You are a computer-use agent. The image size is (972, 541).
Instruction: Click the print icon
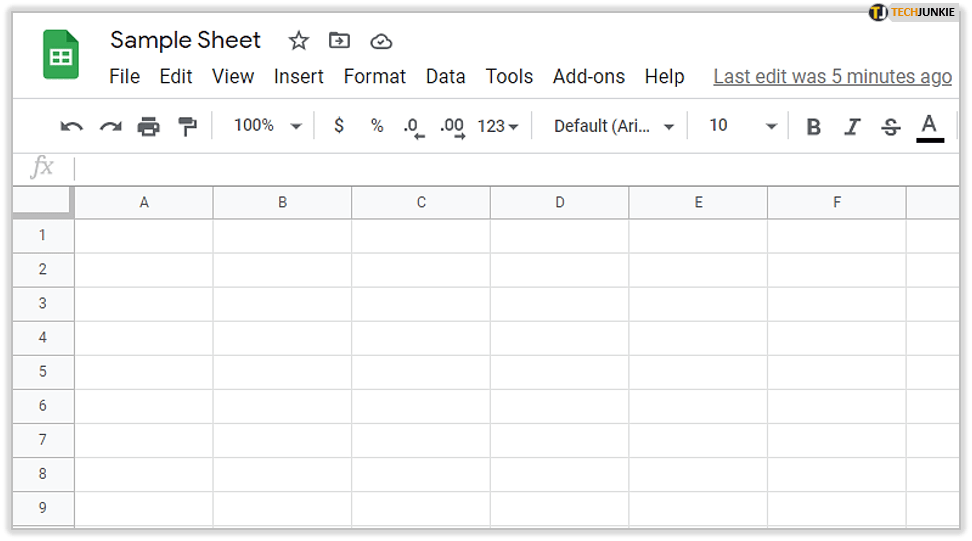tap(148, 126)
